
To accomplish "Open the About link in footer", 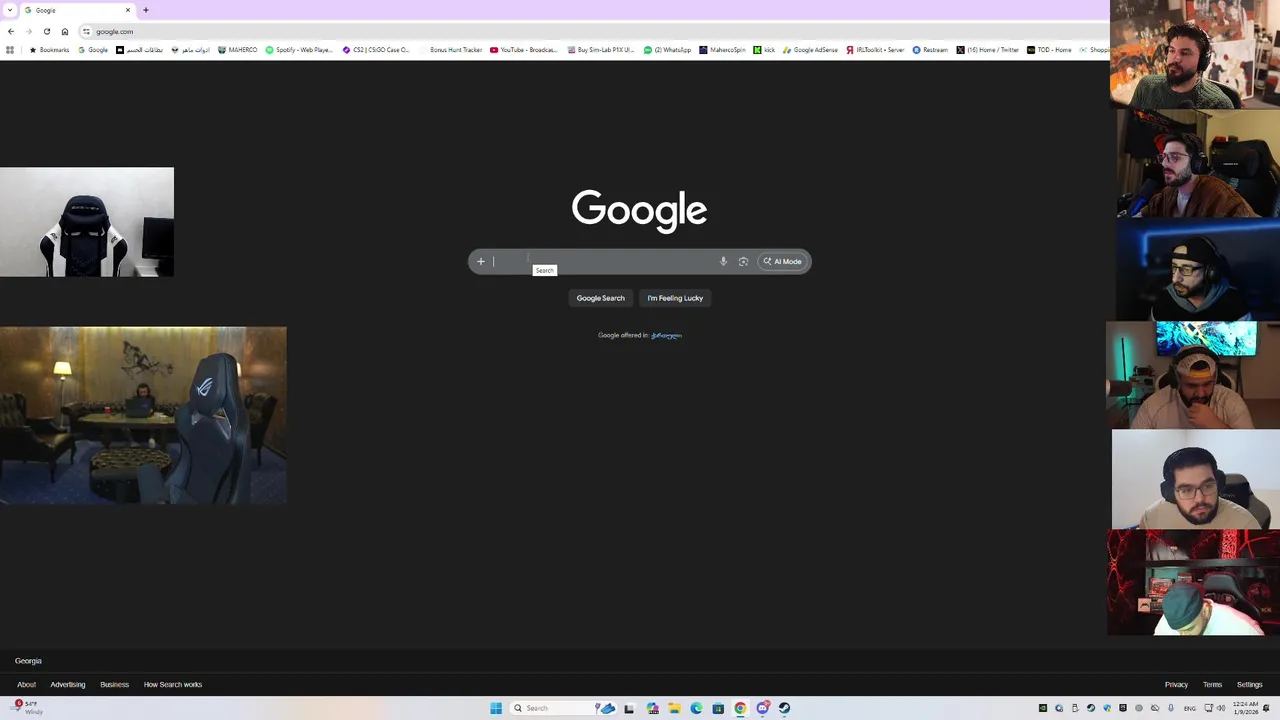I will click(x=26, y=685).
